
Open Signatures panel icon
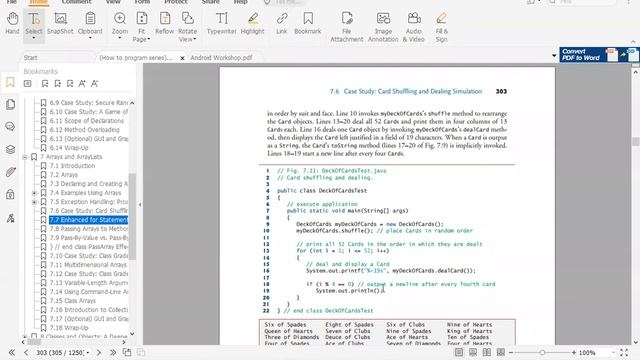(10, 218)
